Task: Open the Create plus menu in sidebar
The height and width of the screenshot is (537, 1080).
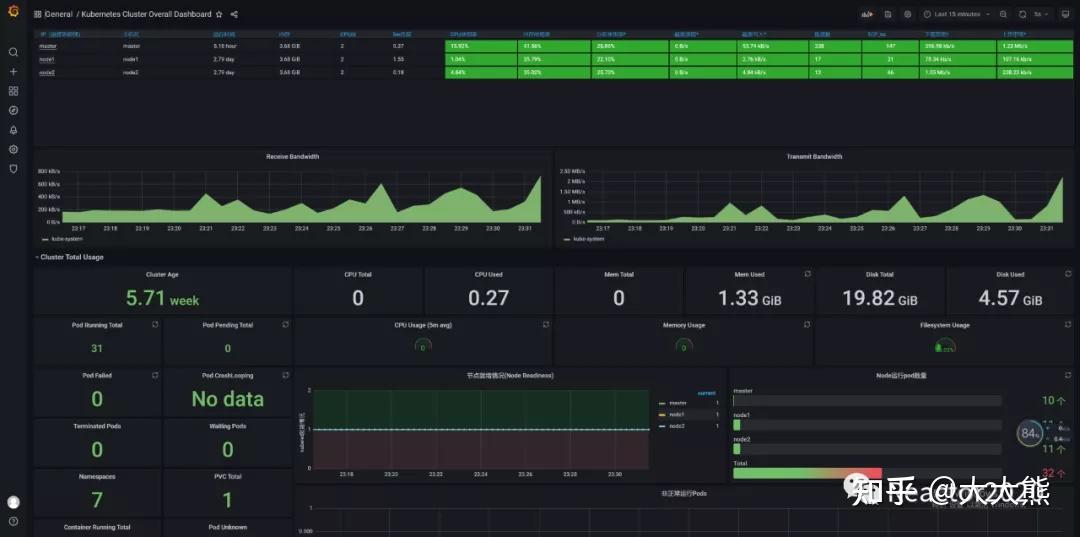Action: [x=13, y=72]
